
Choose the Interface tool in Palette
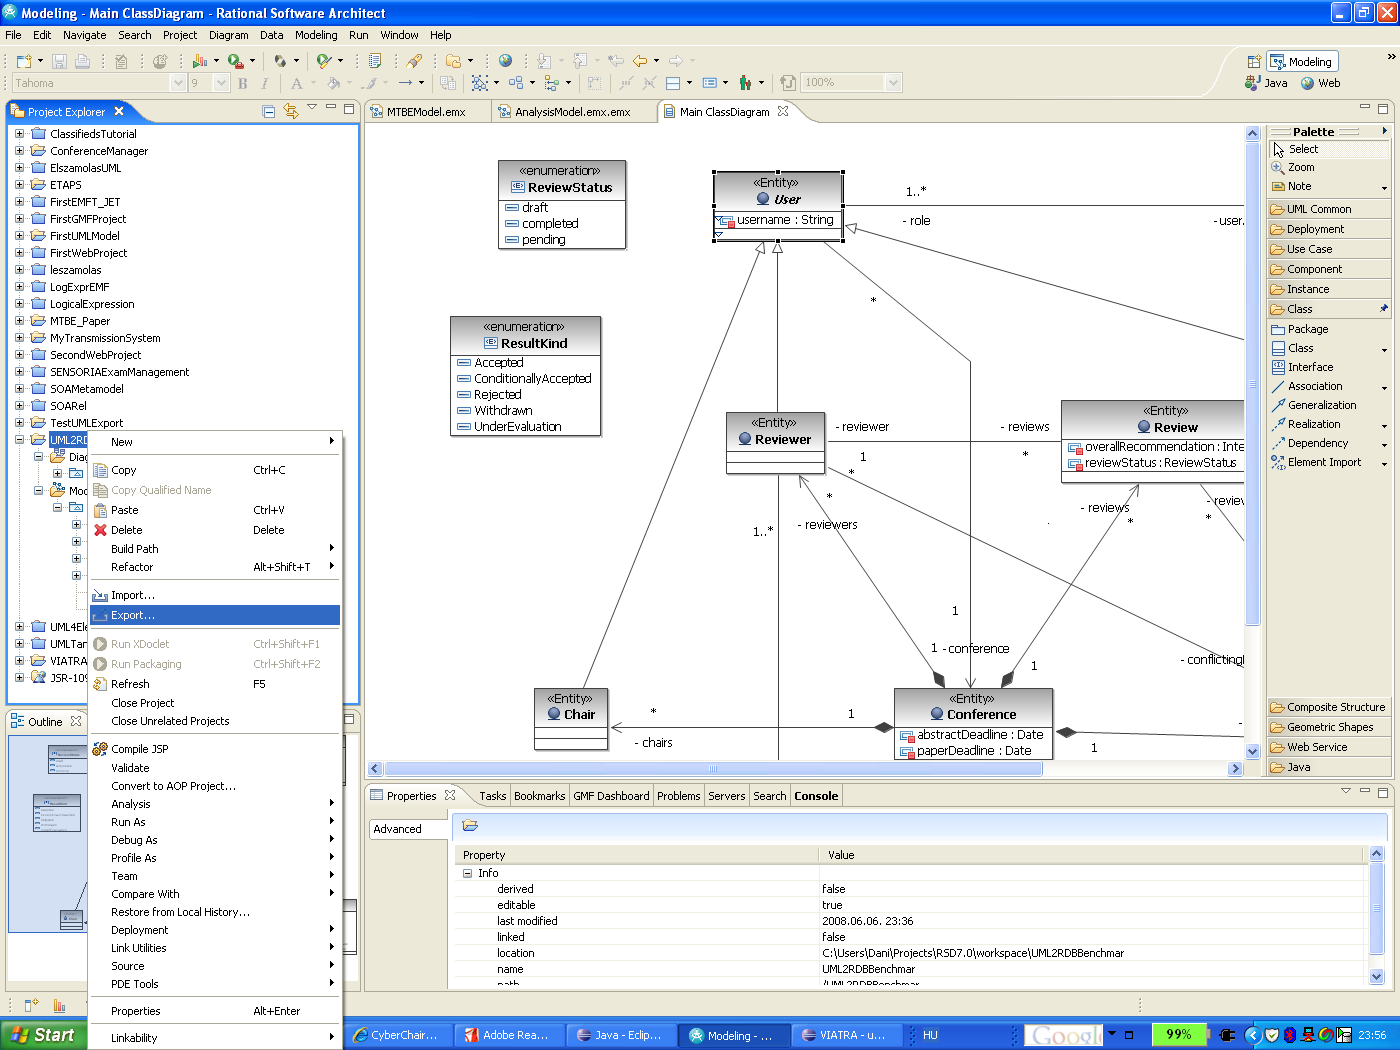(1329, 367)
